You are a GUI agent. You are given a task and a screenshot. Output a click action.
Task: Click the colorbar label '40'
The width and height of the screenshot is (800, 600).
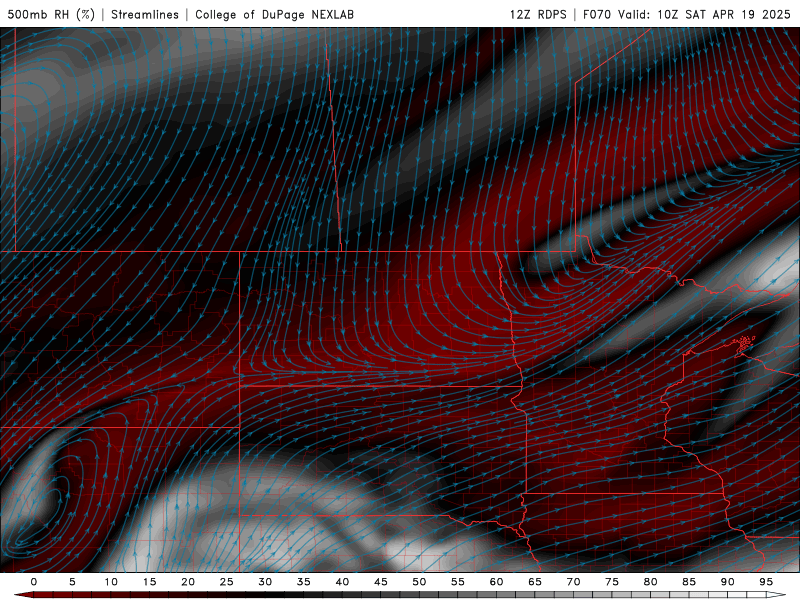(x=342, y=582)
